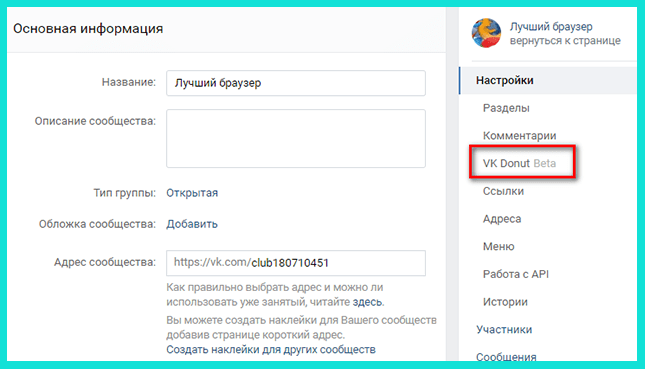645x369 pixels.
Task: Open the Разделы settings section
Action: click(506, 108)
